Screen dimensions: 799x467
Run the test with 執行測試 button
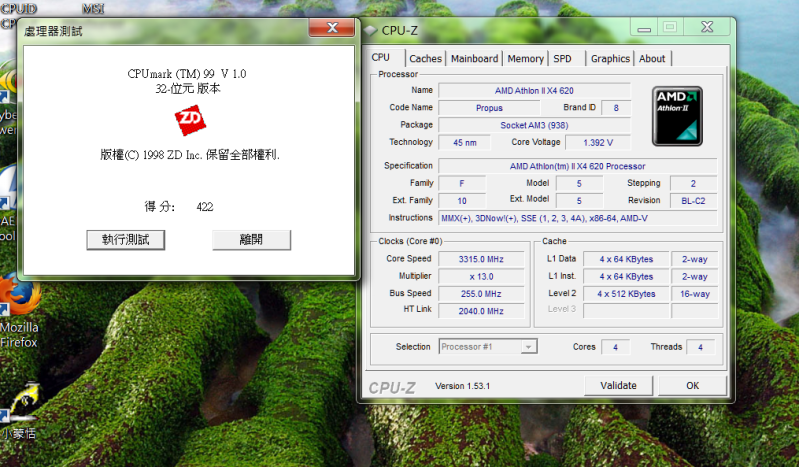click(126, 240)
